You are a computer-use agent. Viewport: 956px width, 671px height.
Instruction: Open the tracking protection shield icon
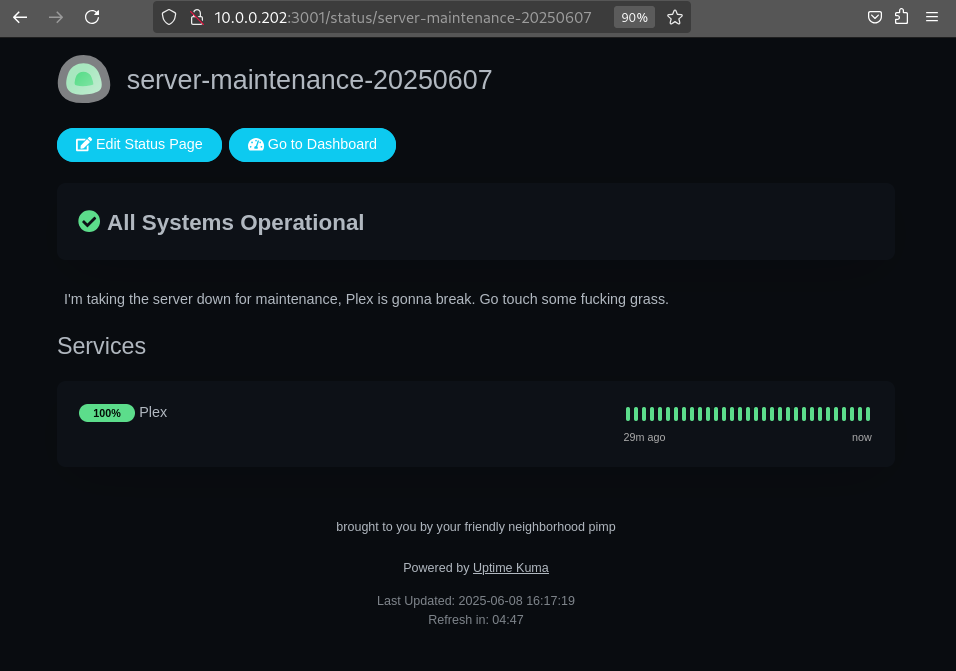[x=169, y=17]
